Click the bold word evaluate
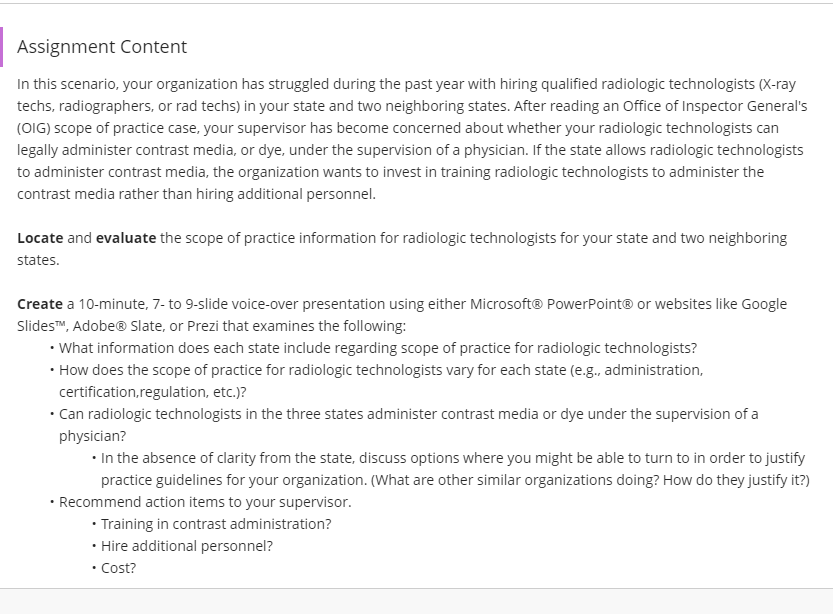The height and width of the screenshot is (614, 833). (126, 238)
